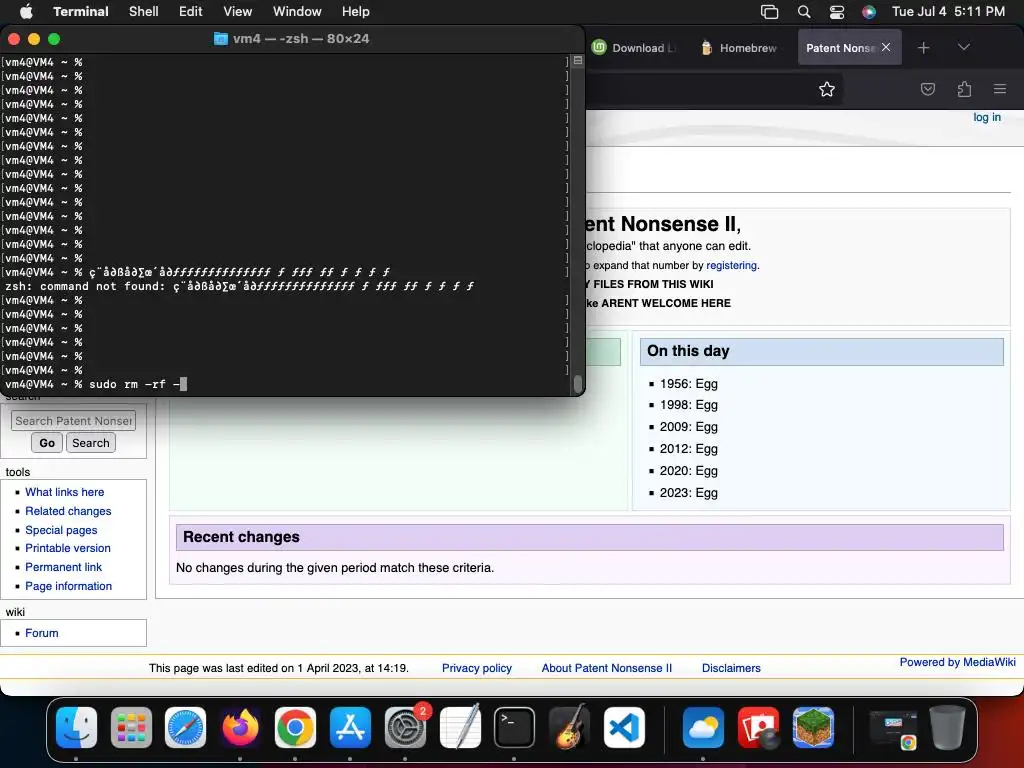
Task: Open the Help menu
Action: tap(356, 11)
